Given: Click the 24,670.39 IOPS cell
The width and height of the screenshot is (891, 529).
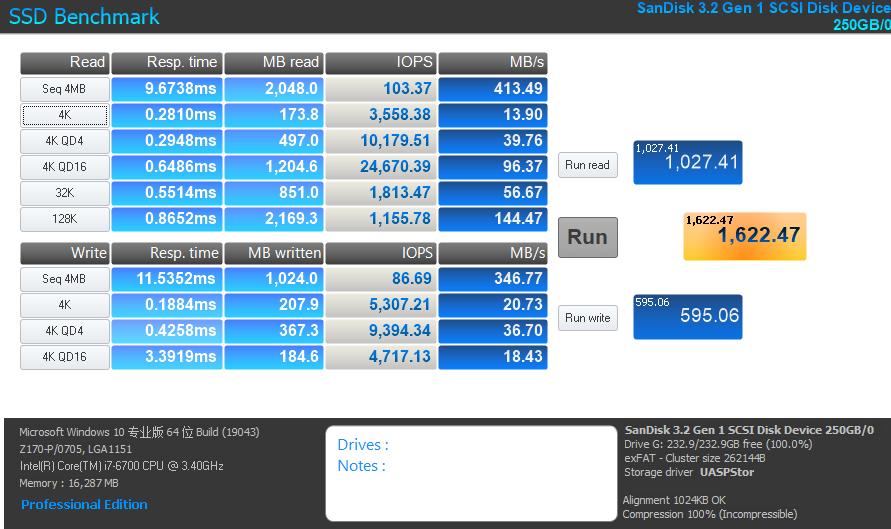Looking at the screenshot, I should point(381,167).
